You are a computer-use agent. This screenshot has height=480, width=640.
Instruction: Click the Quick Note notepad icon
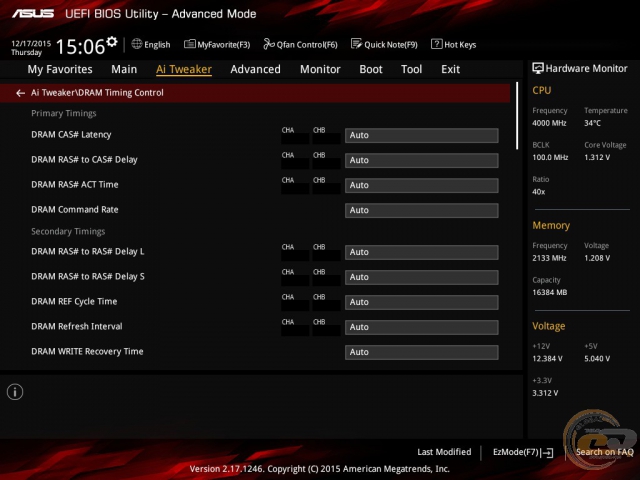point(356,44)
